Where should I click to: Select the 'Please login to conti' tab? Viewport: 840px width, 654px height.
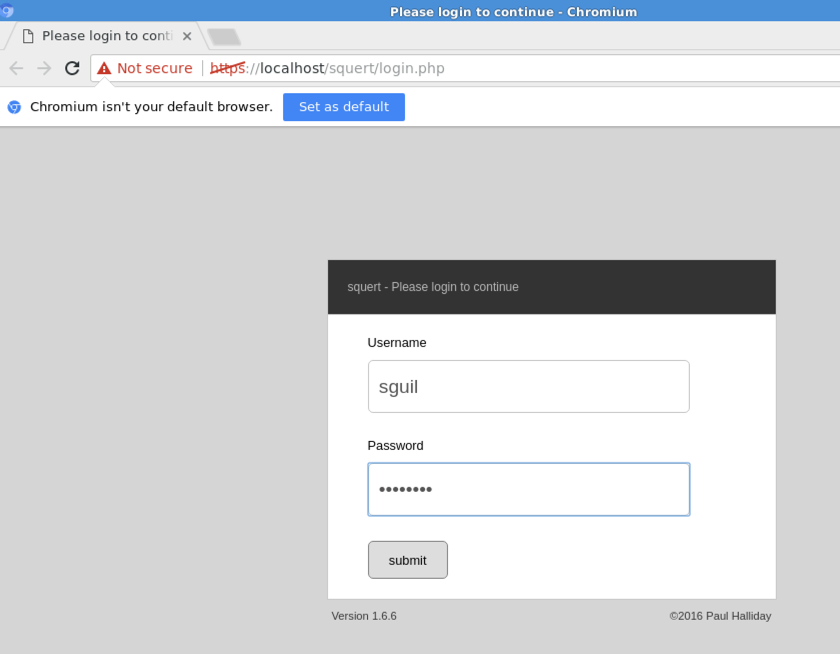[x=106, y=36]
